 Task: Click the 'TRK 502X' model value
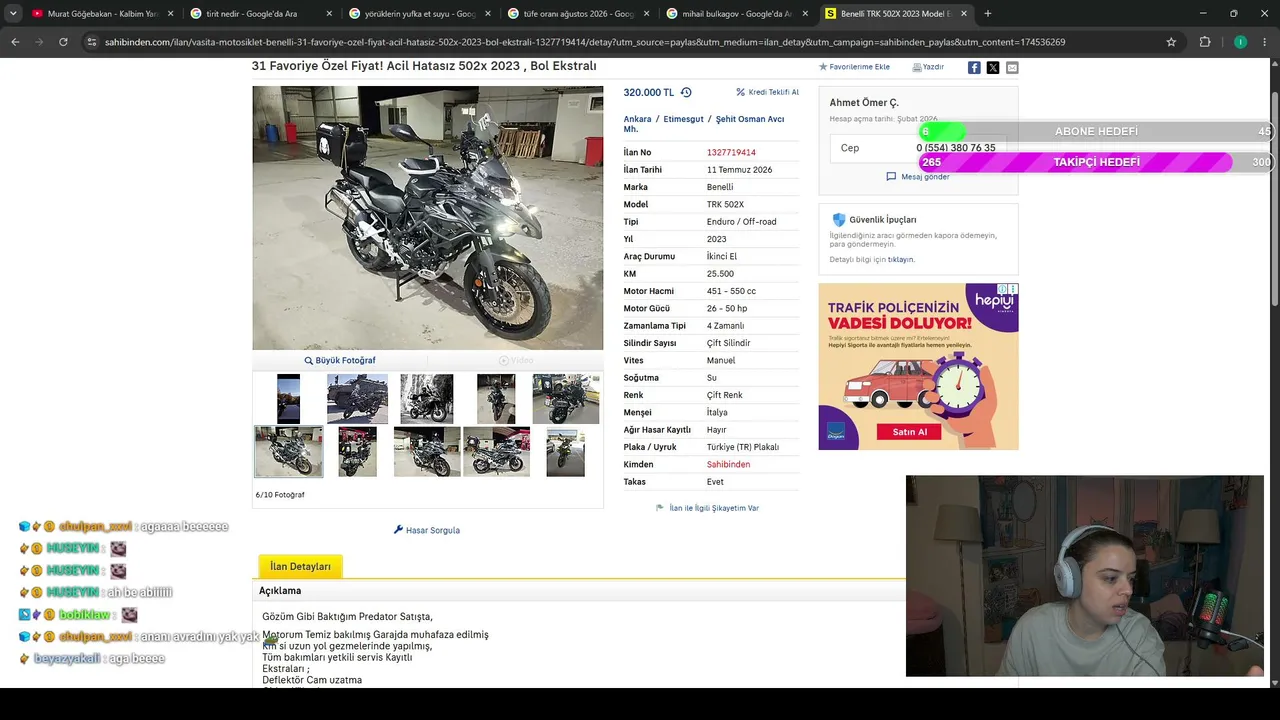725,205
